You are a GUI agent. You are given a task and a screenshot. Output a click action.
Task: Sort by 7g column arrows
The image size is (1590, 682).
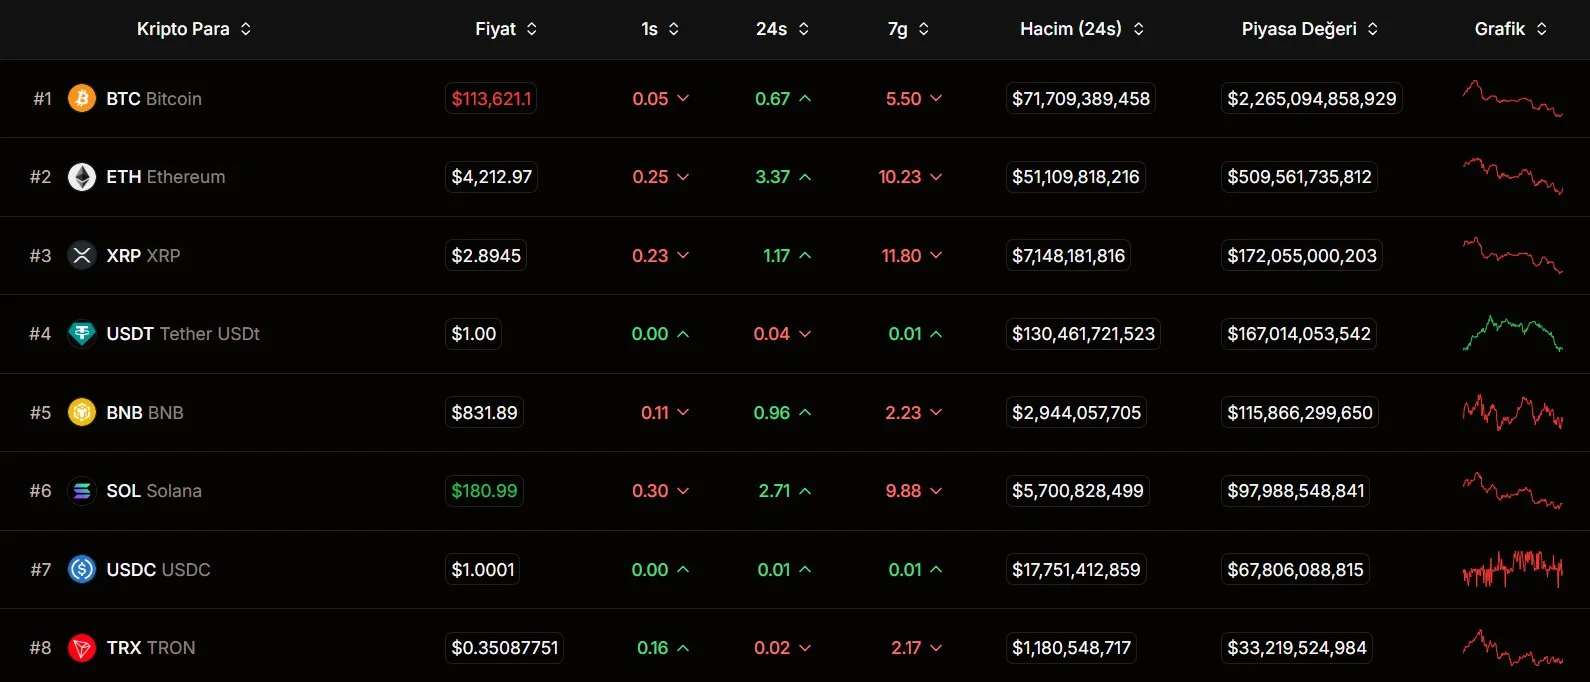[924, 29]
